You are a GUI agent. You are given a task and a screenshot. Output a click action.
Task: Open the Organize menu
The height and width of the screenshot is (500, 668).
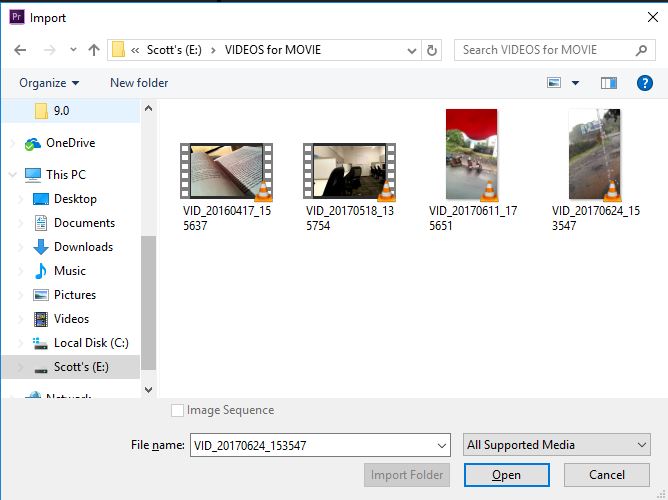click(x=49, y=83)
